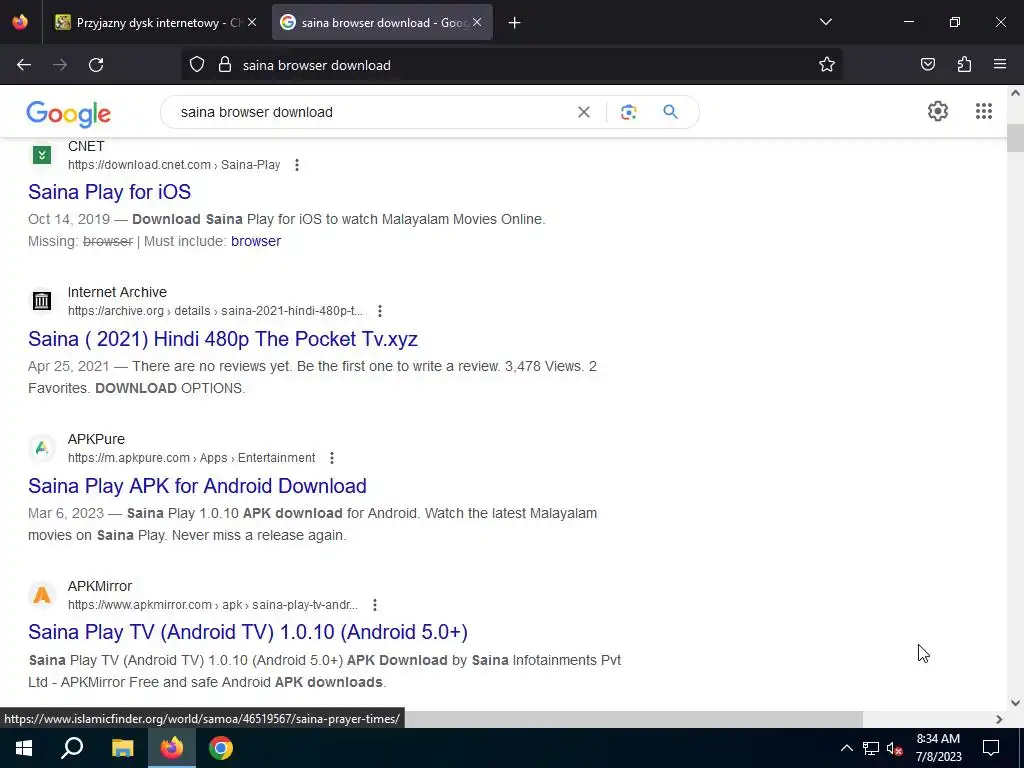Click the www.apkmirror.com URL text

pyautogui.click(x=213, y=605)
